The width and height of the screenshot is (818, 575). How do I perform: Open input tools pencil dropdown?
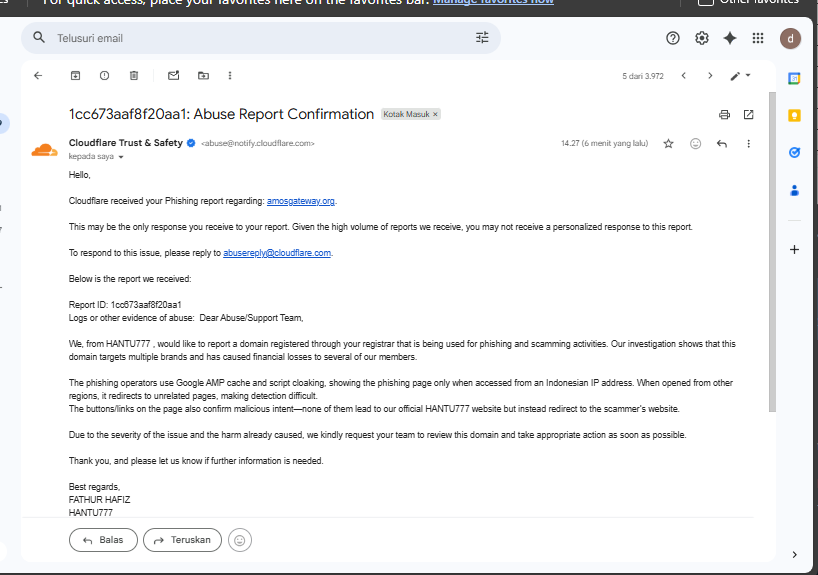click(740, 76)
